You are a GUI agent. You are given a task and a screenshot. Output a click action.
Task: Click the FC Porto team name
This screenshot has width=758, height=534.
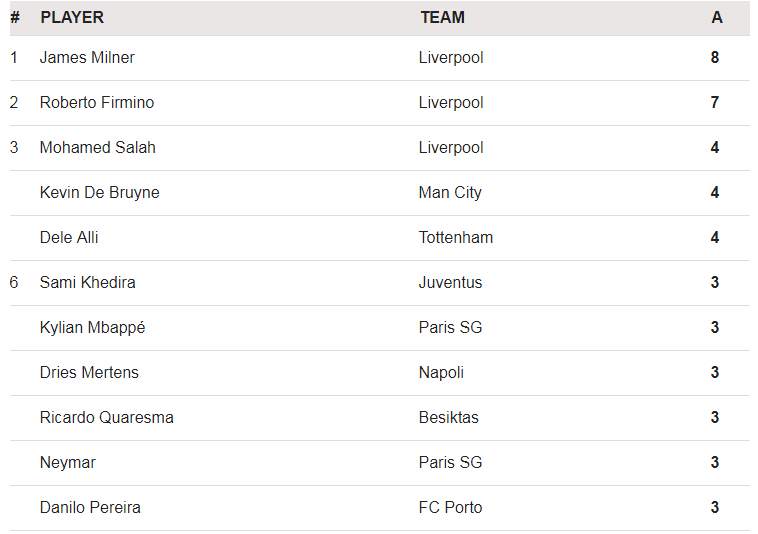[x=450, y=507]
